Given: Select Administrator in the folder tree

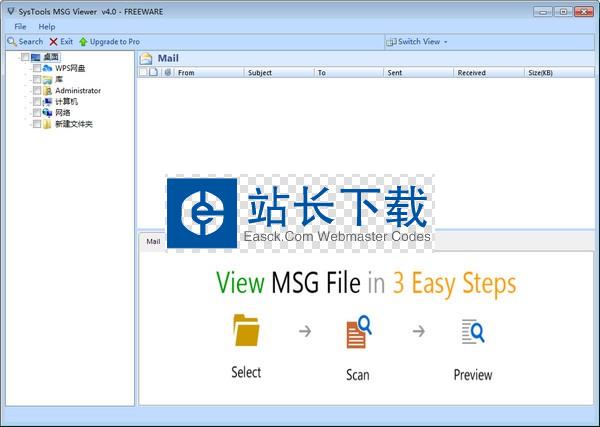Looking at the screenshot, I should (78, 91).
